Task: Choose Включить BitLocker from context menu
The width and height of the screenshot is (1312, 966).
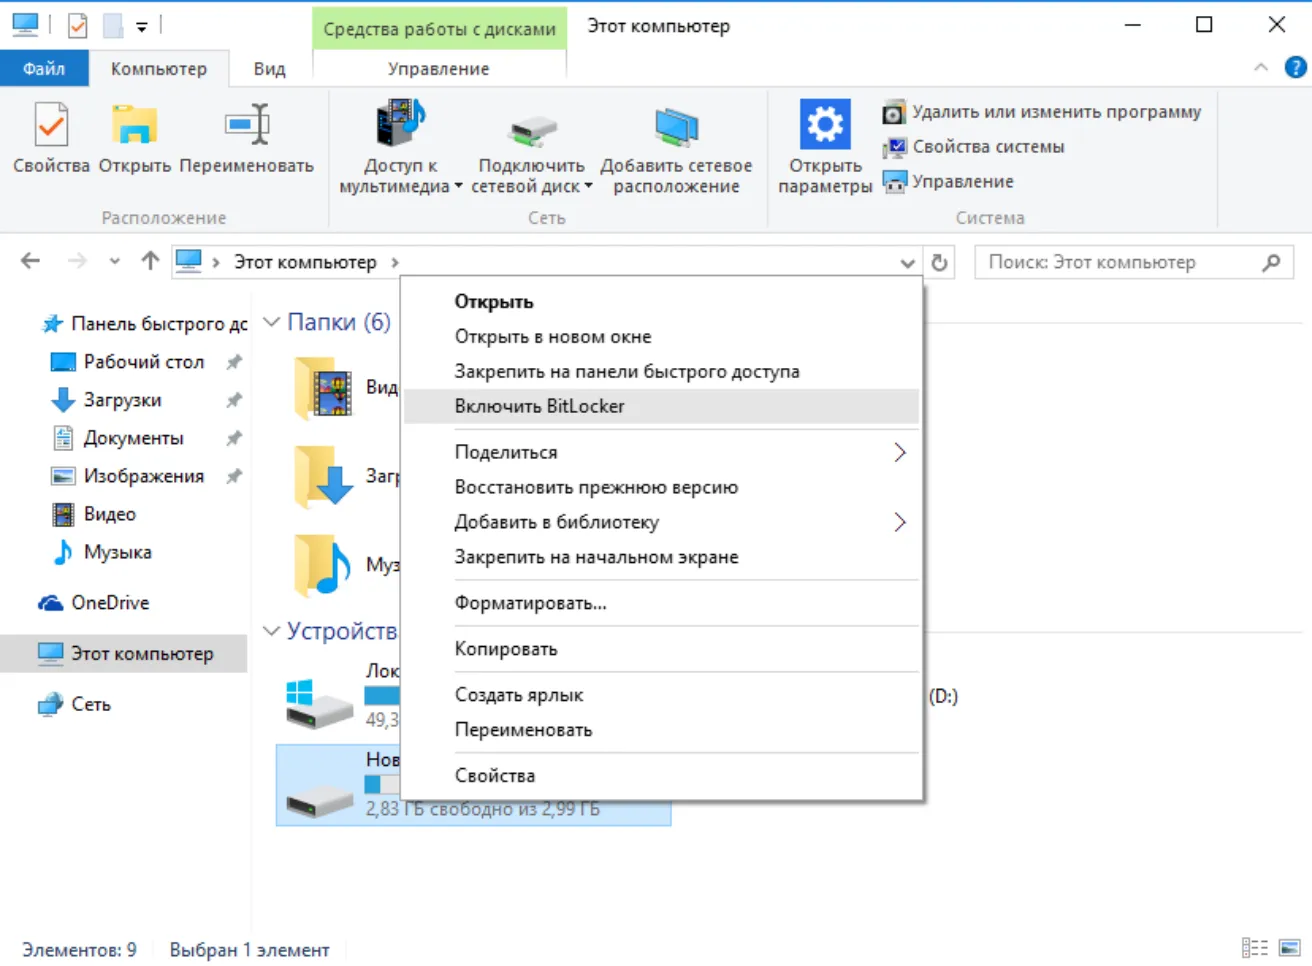Action: click(x=661, y=406)
